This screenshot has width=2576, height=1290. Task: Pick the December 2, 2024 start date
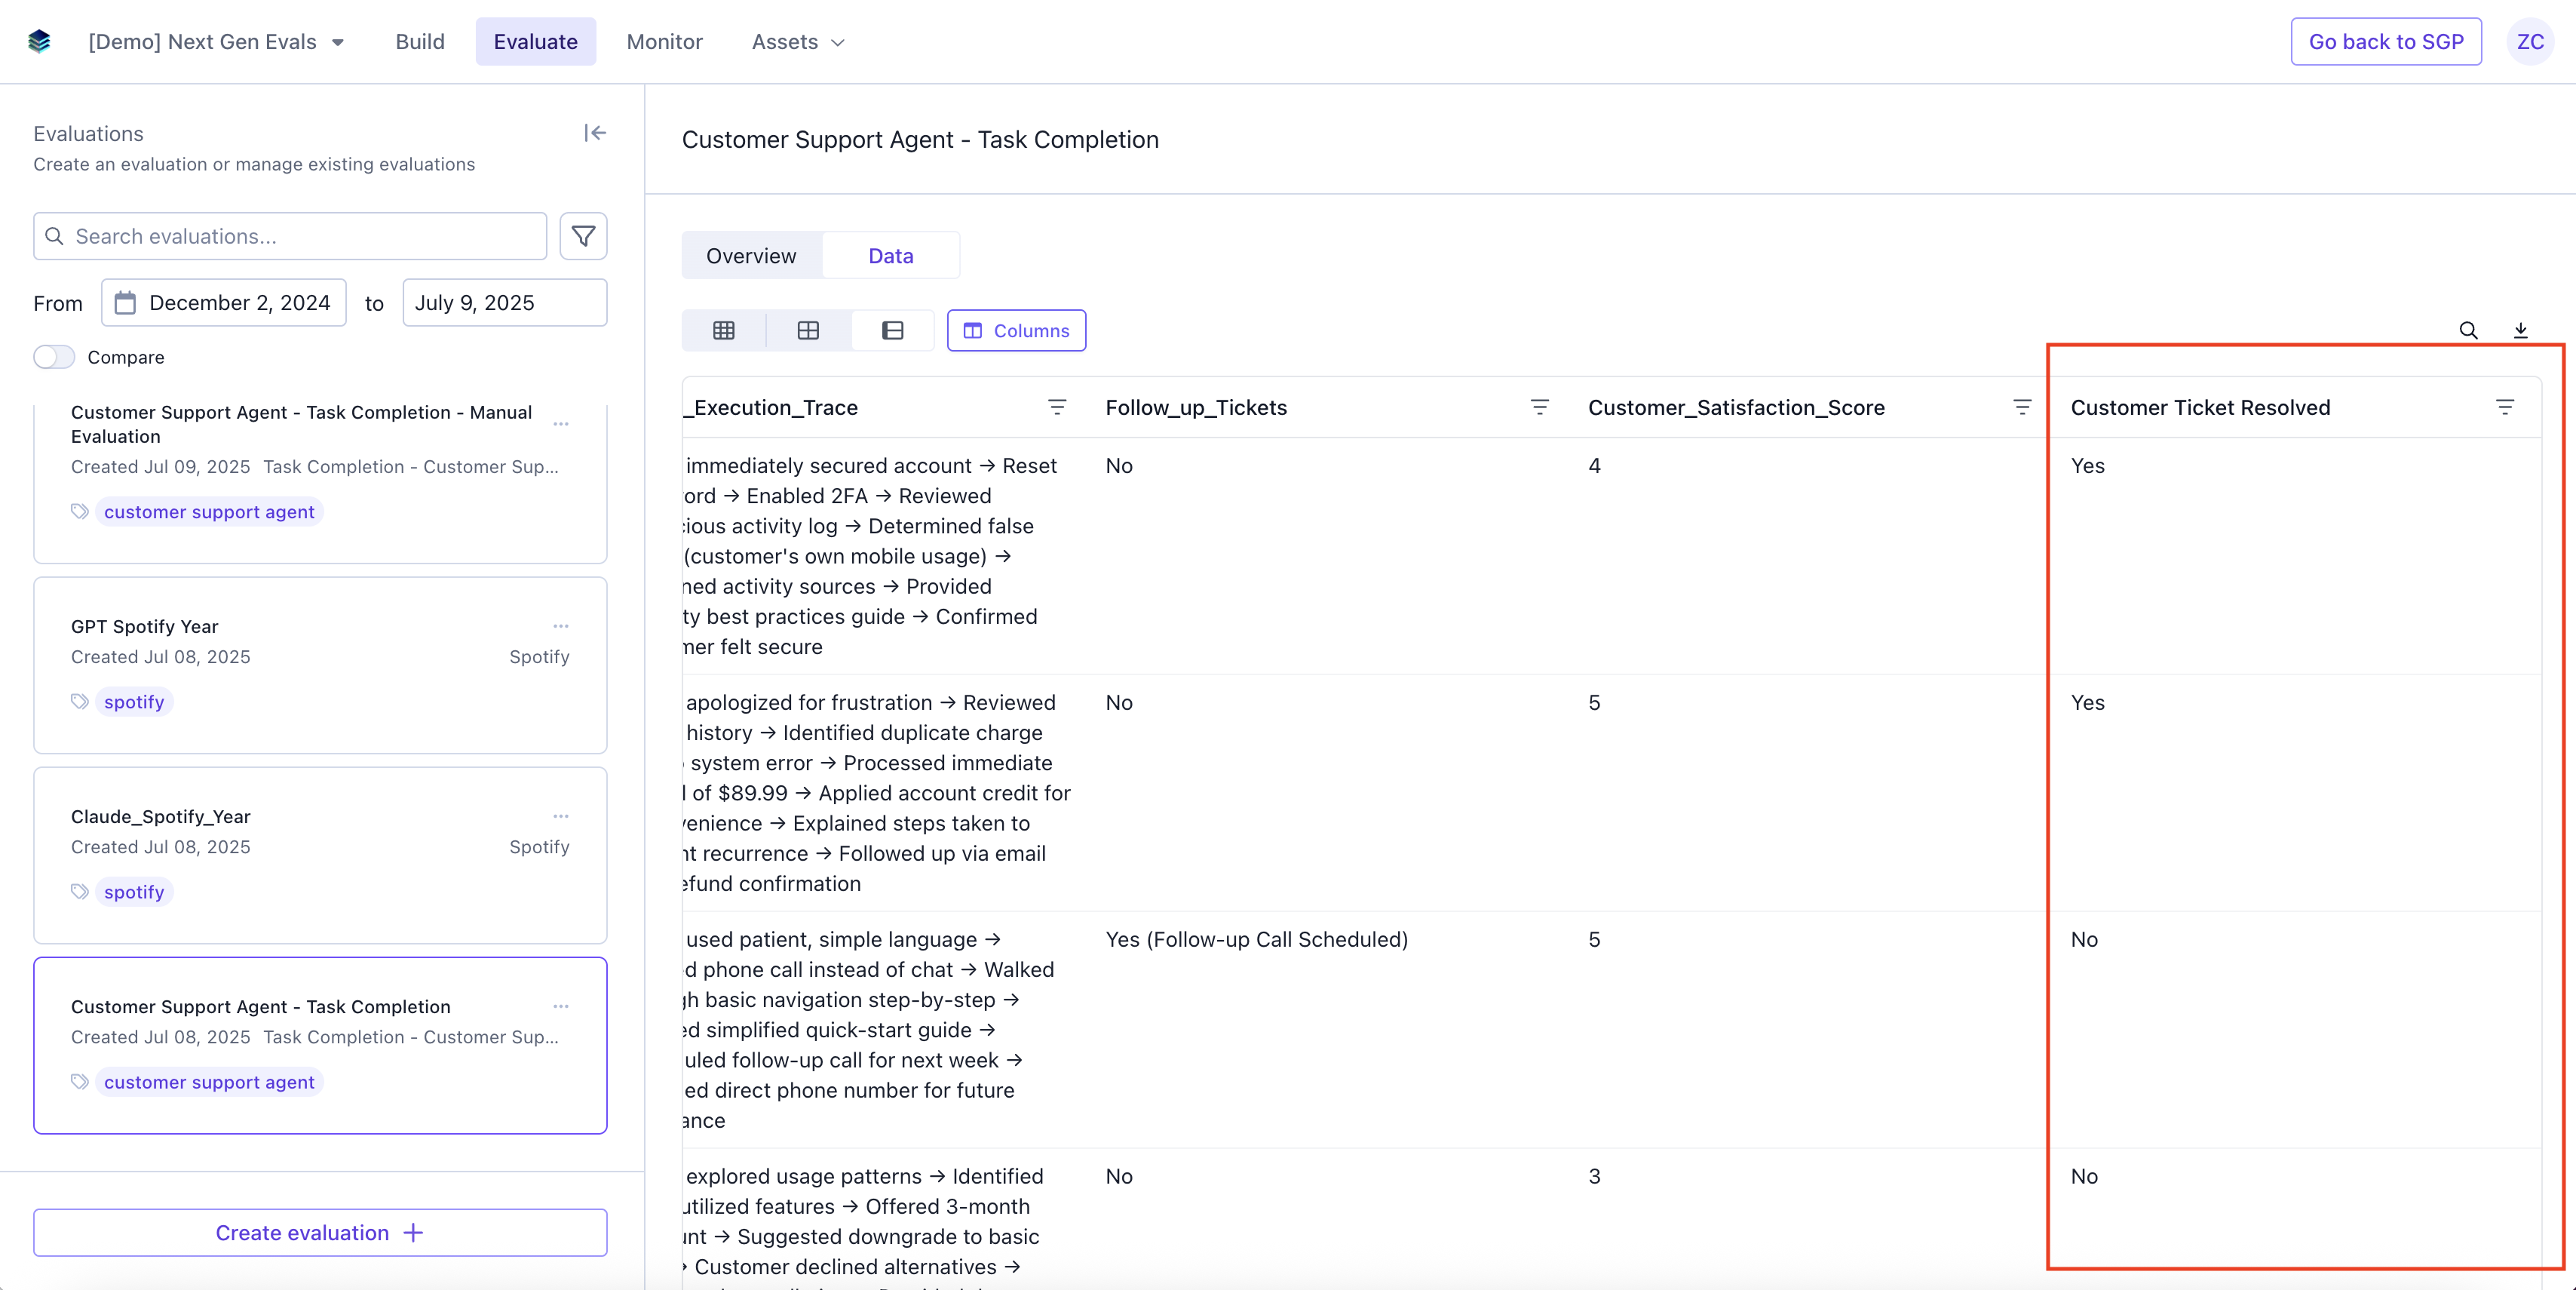point(224,303)
